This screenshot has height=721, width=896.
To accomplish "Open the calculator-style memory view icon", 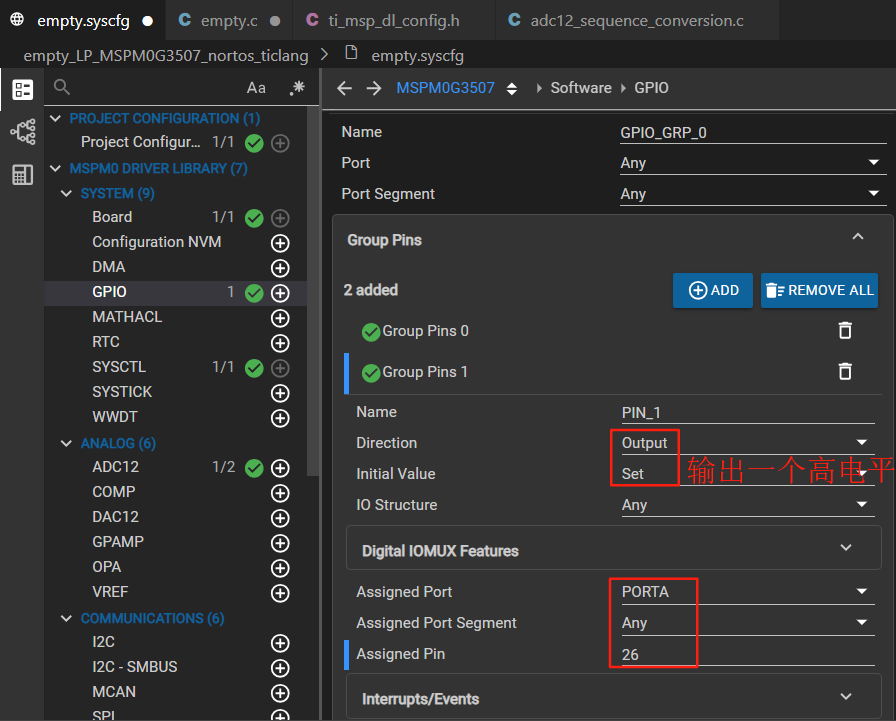I will coord(23,174).
